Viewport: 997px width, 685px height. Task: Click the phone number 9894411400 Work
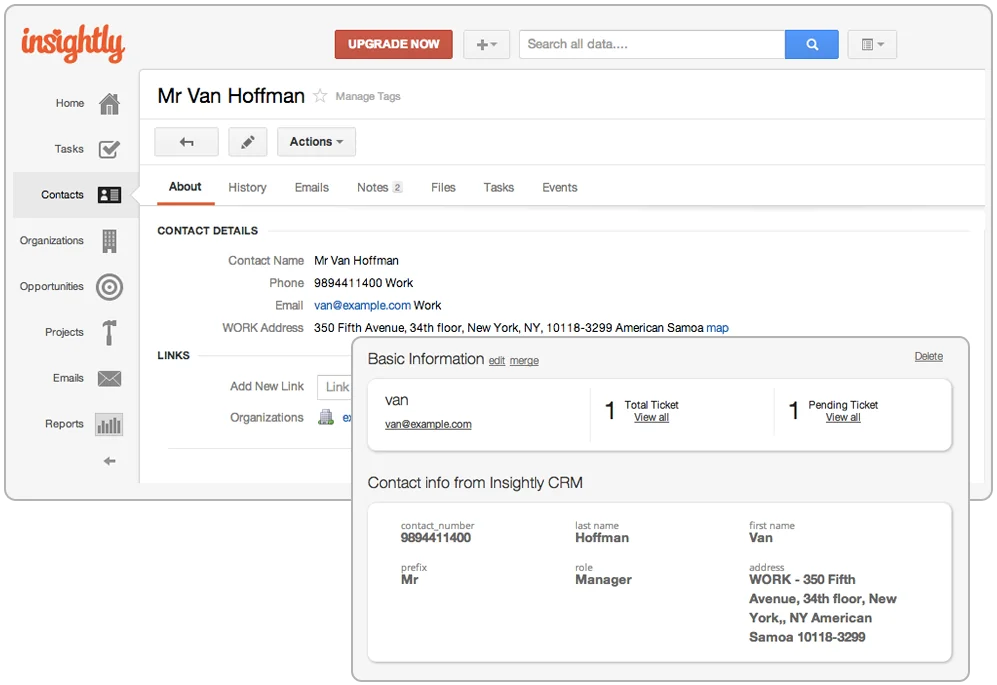coord(363,283)
